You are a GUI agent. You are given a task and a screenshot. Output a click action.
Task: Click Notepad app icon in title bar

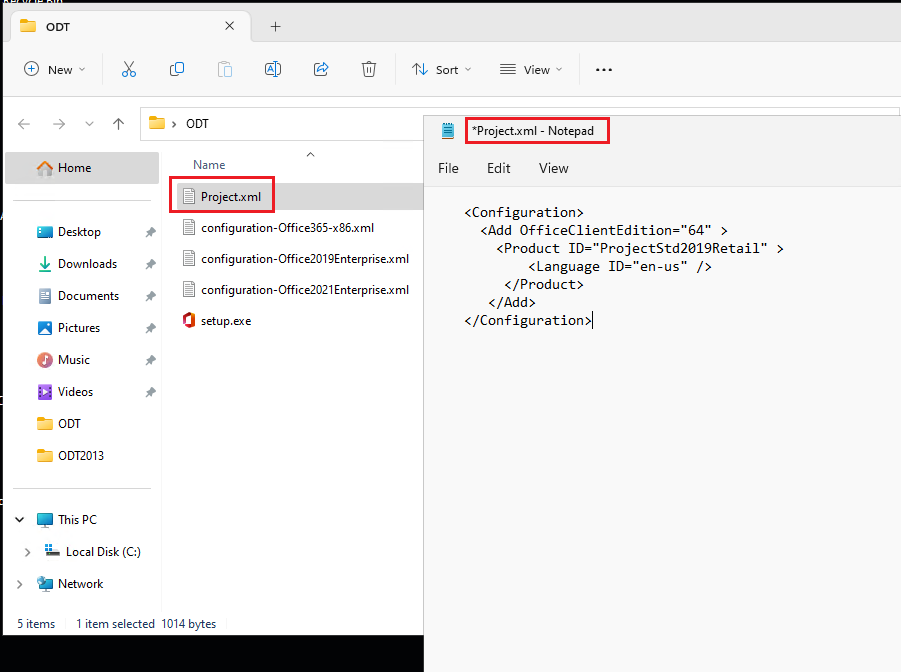click(448, 131)
